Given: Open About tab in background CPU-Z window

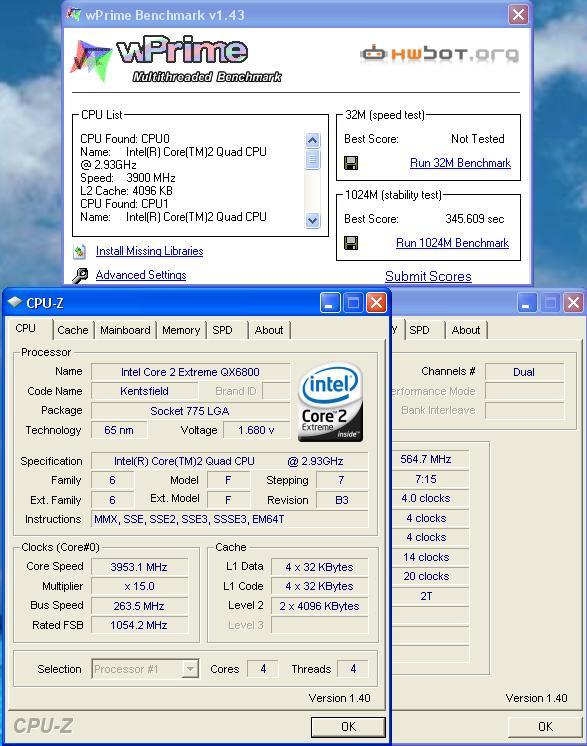Looking at the screenshot, I should [x=466, y=330].
